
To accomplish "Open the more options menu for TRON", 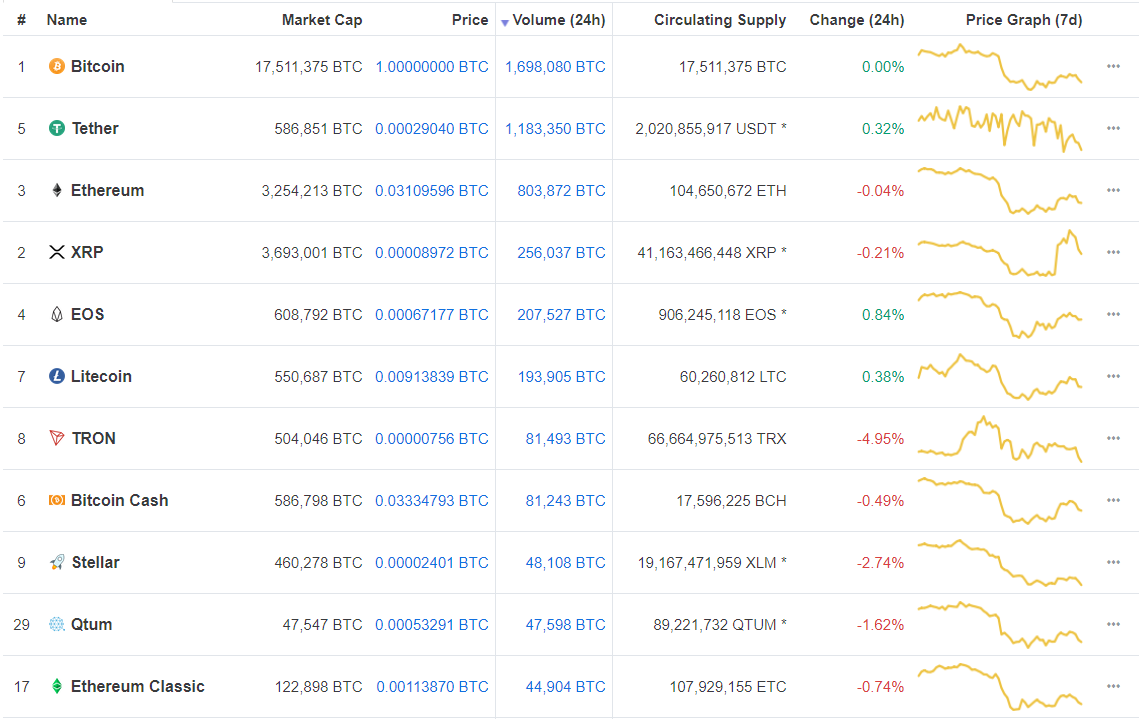I will point(1113,439).
